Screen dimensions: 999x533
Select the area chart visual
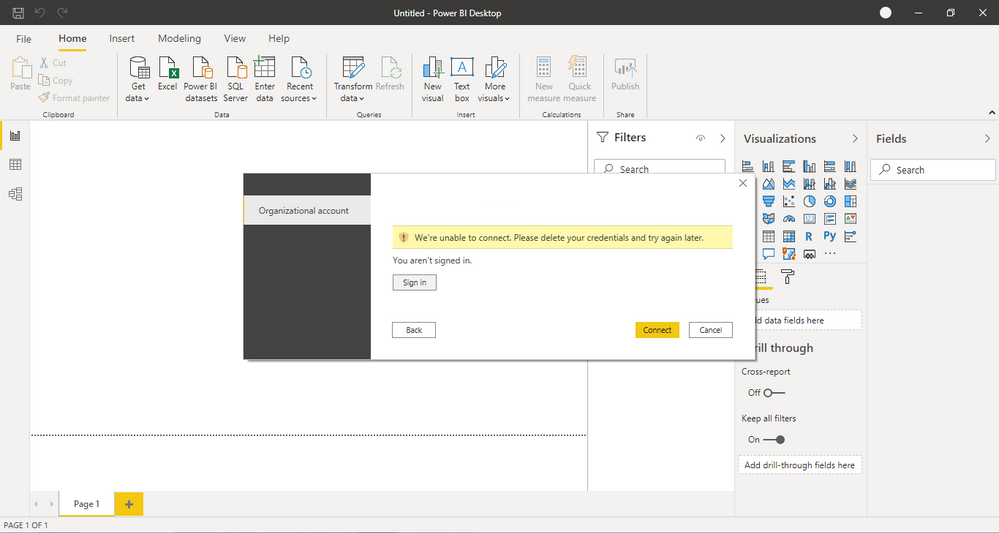768,184
